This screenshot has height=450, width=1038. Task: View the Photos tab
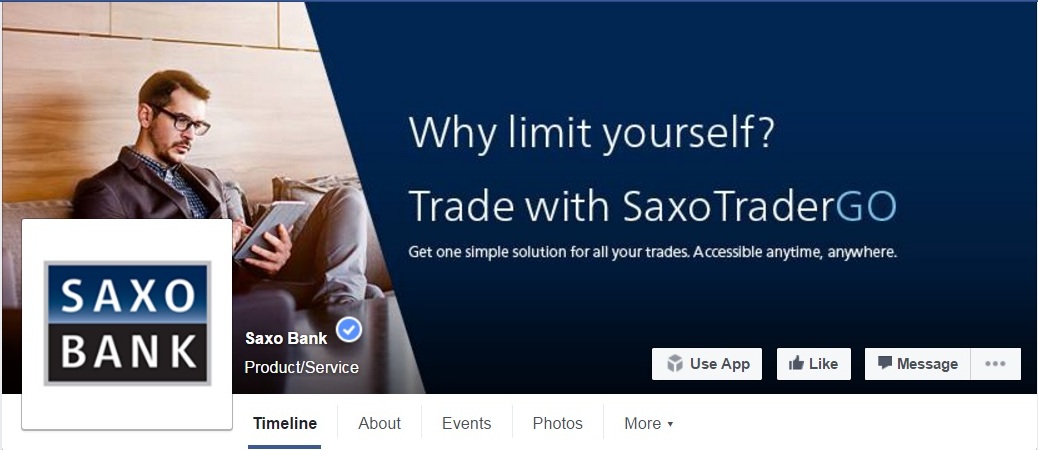coord(557,424)
